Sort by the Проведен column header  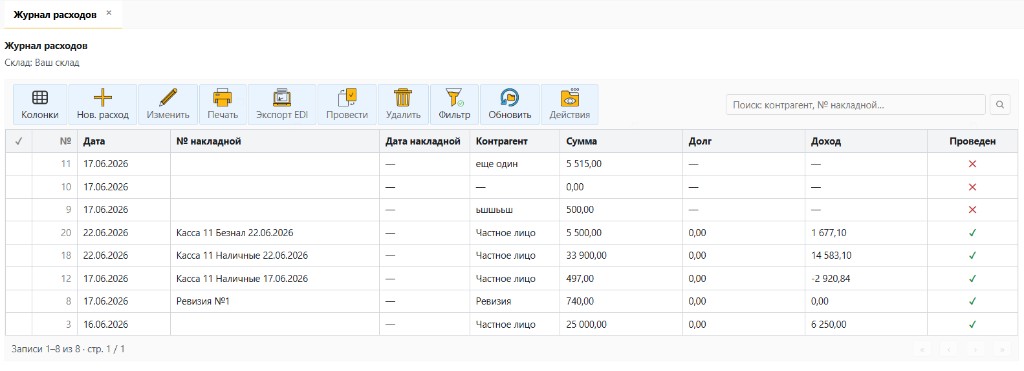click(972, 141)
